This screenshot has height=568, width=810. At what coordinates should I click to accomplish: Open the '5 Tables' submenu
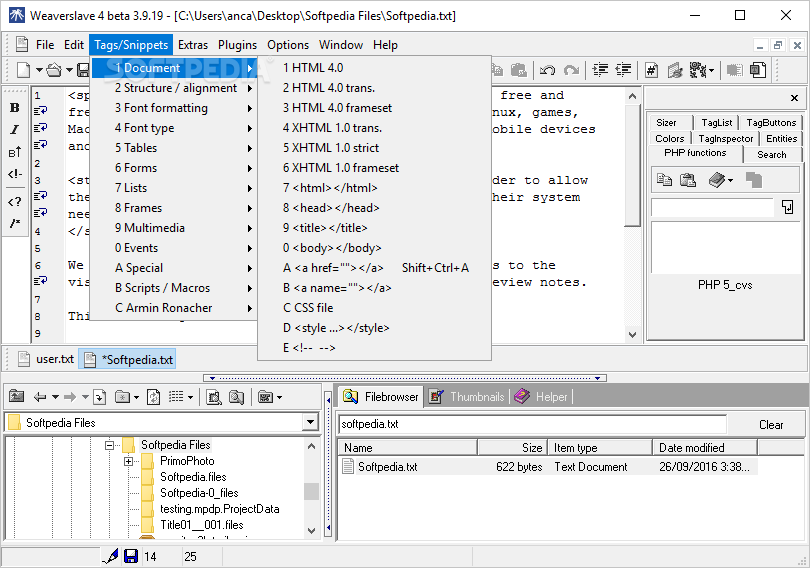[174, 148]
